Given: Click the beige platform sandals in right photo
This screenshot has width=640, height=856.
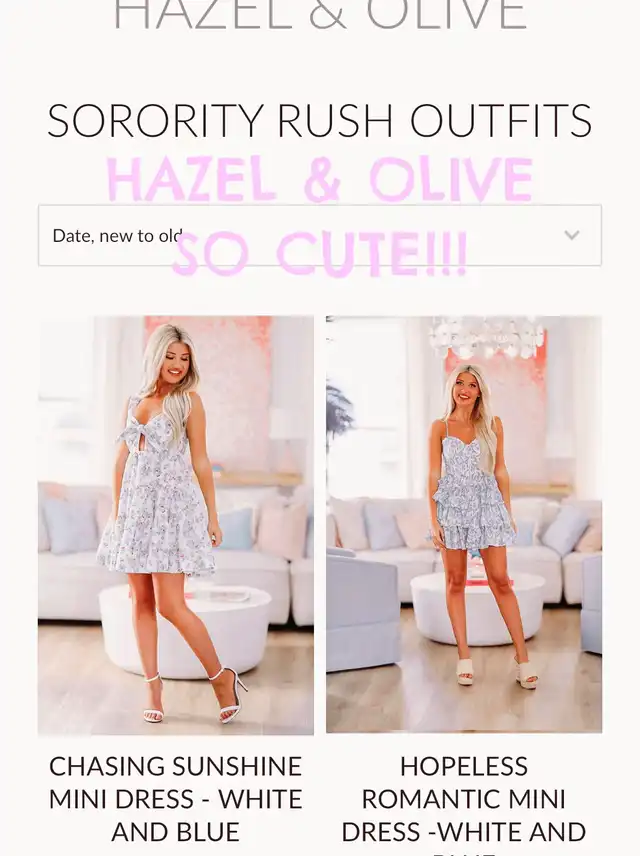Looking at the screenshot, I should 497,673.
